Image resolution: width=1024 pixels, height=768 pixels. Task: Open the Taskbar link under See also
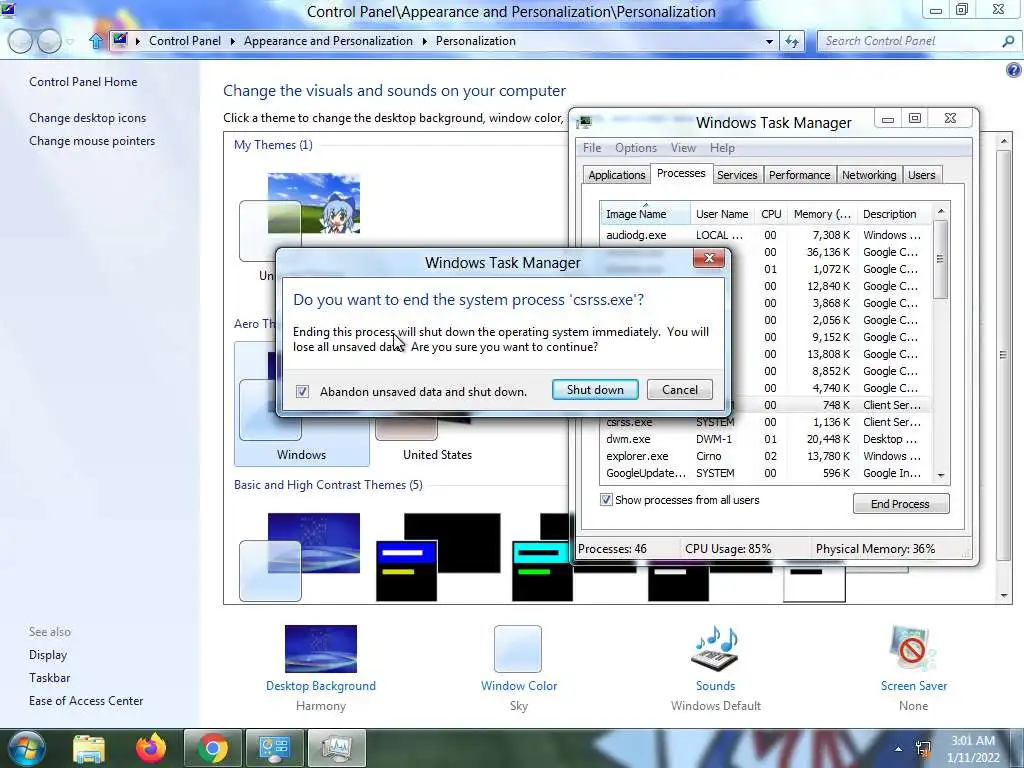(x=50, y=677)
